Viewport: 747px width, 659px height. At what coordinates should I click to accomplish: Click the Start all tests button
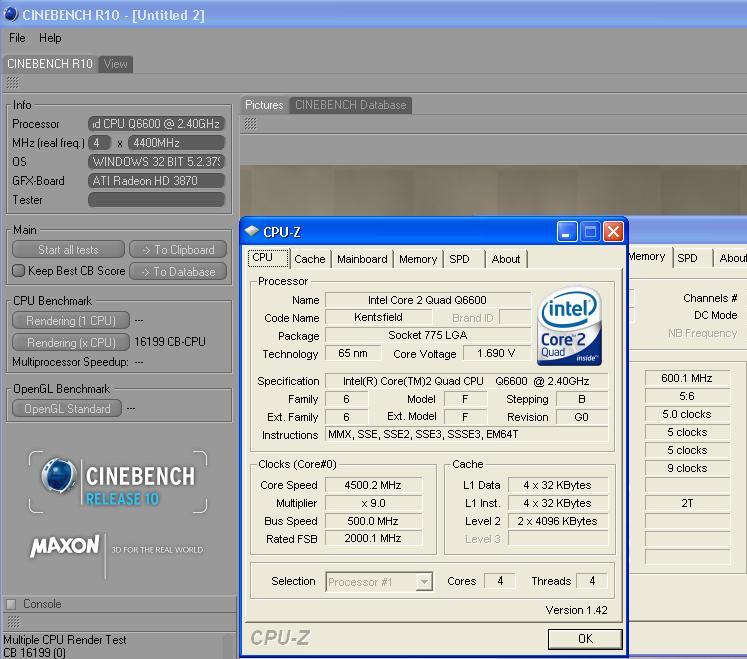tap(68, 250)
